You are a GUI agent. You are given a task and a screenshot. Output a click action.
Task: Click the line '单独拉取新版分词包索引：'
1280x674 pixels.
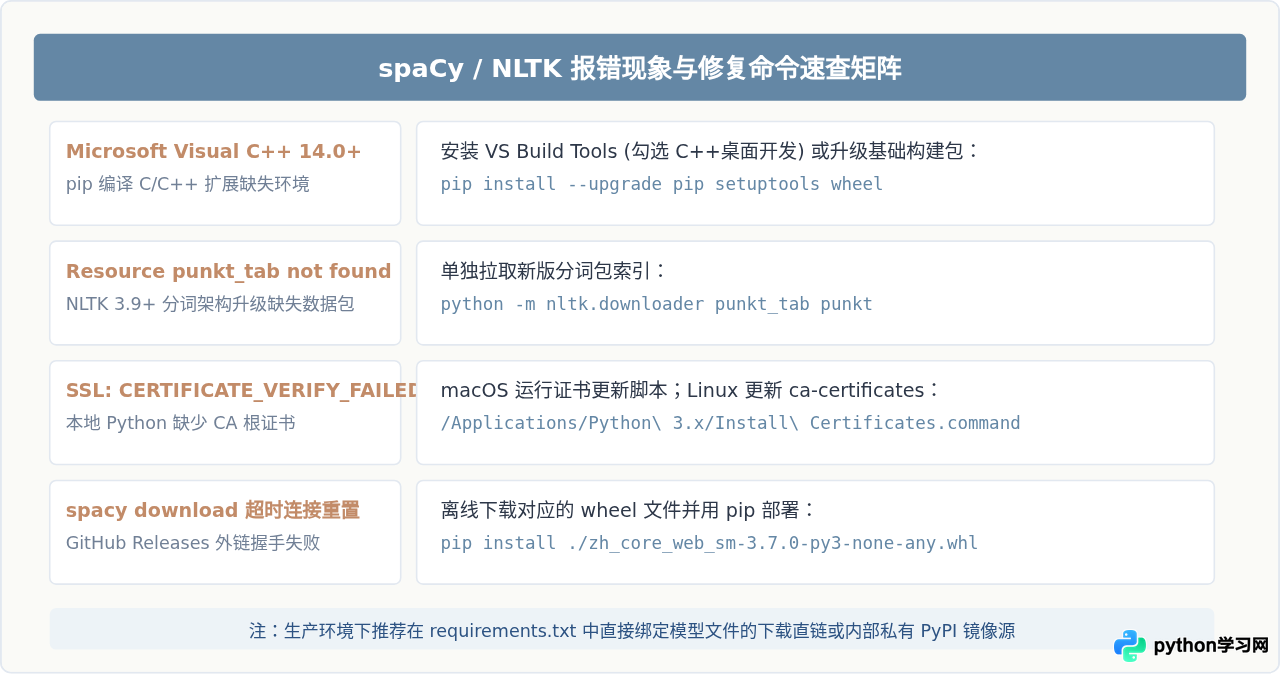tap(554, 271)
